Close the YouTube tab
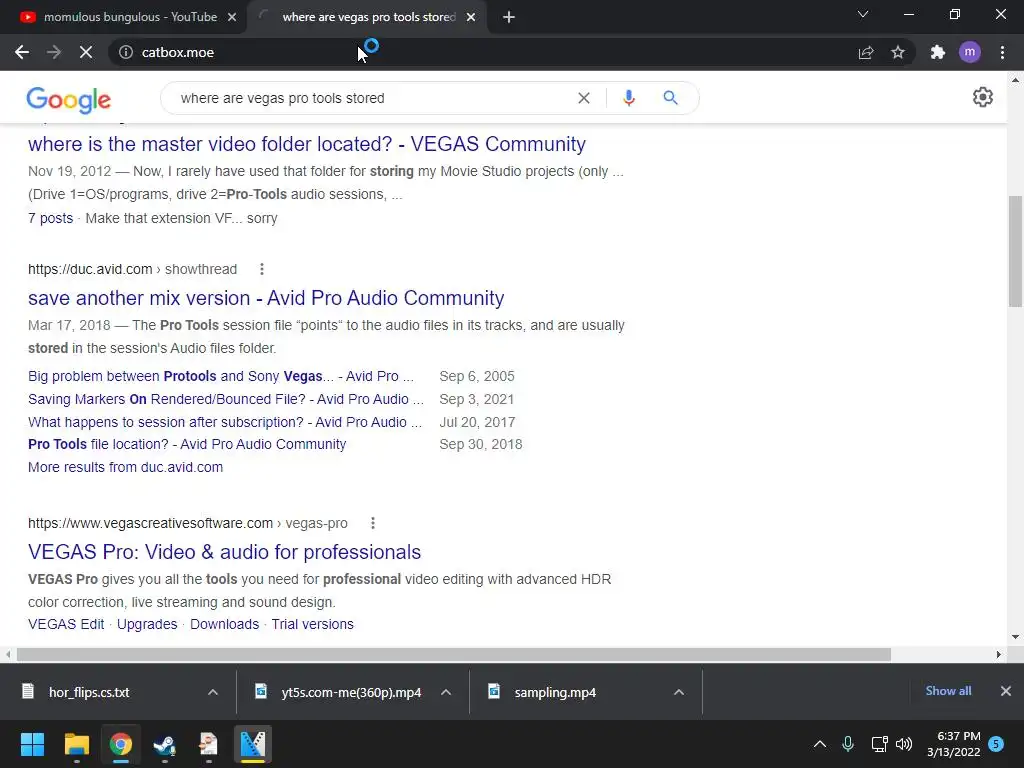Image resolution: width=1024 pixels, height=768 pixels. pos(232,18)
